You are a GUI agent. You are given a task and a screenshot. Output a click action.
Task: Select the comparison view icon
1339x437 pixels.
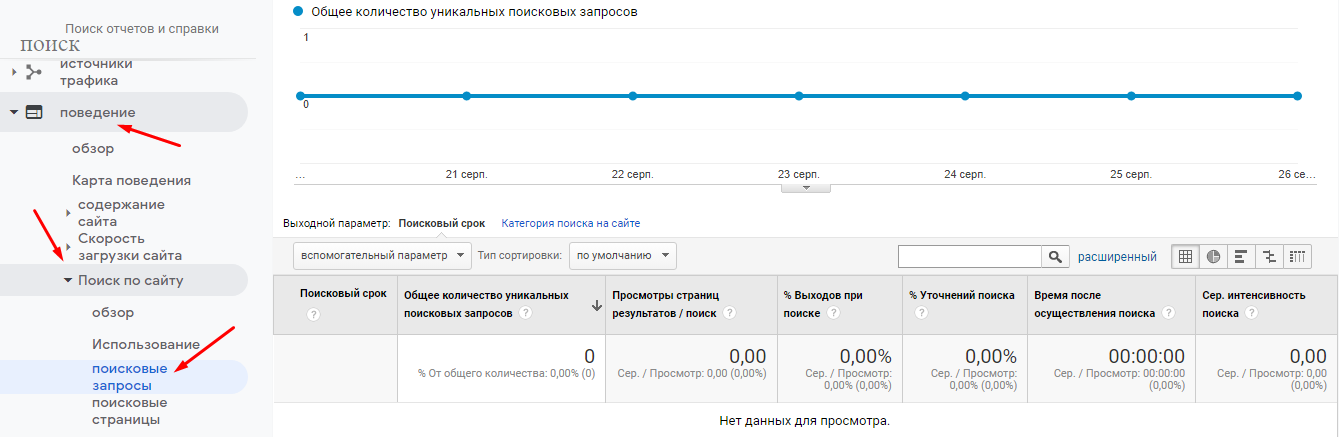(1269, 256)
